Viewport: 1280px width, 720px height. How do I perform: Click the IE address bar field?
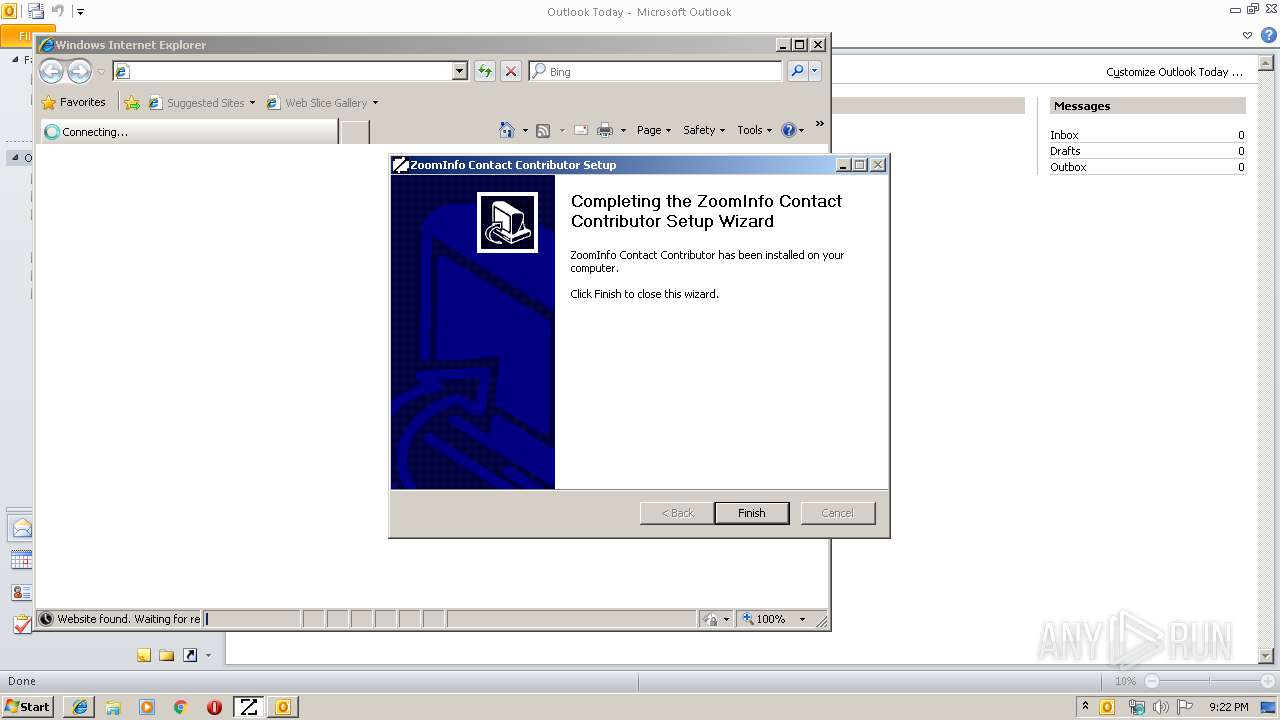point(283,71)
